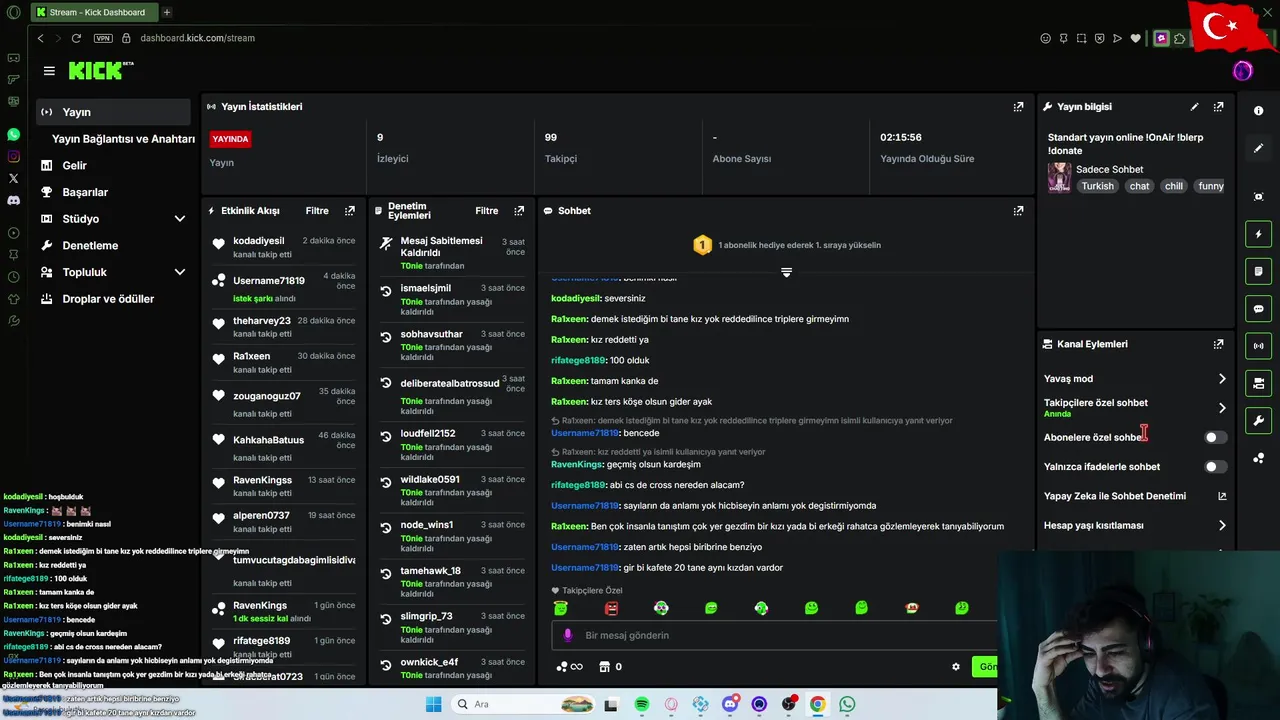Click the camera icon in right sidebar
This screenshot has width=1280, height=720.
pyautogui.click(x=1259, y=383)
